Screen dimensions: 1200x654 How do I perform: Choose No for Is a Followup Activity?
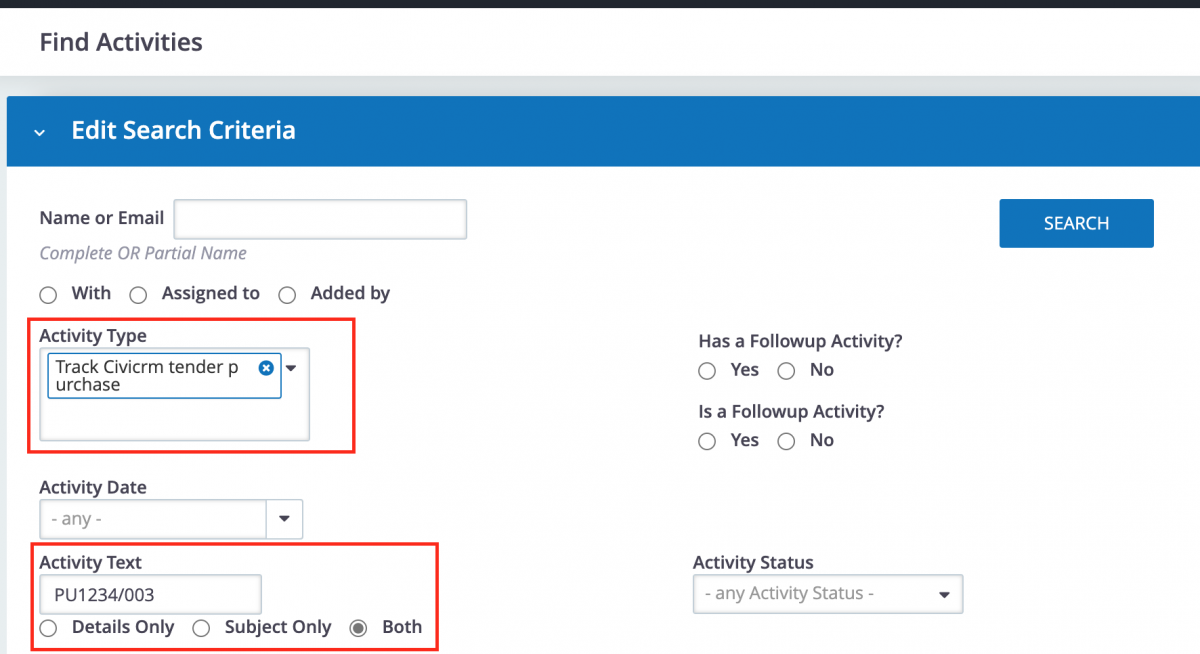(786, 441)
